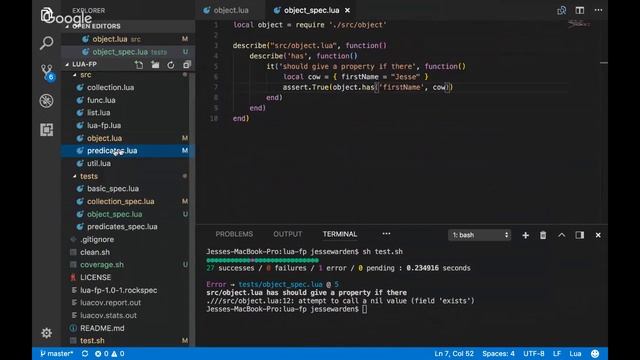
Task: Send feedback via smiley icon in status bar
Action: (x=595, y=353)
